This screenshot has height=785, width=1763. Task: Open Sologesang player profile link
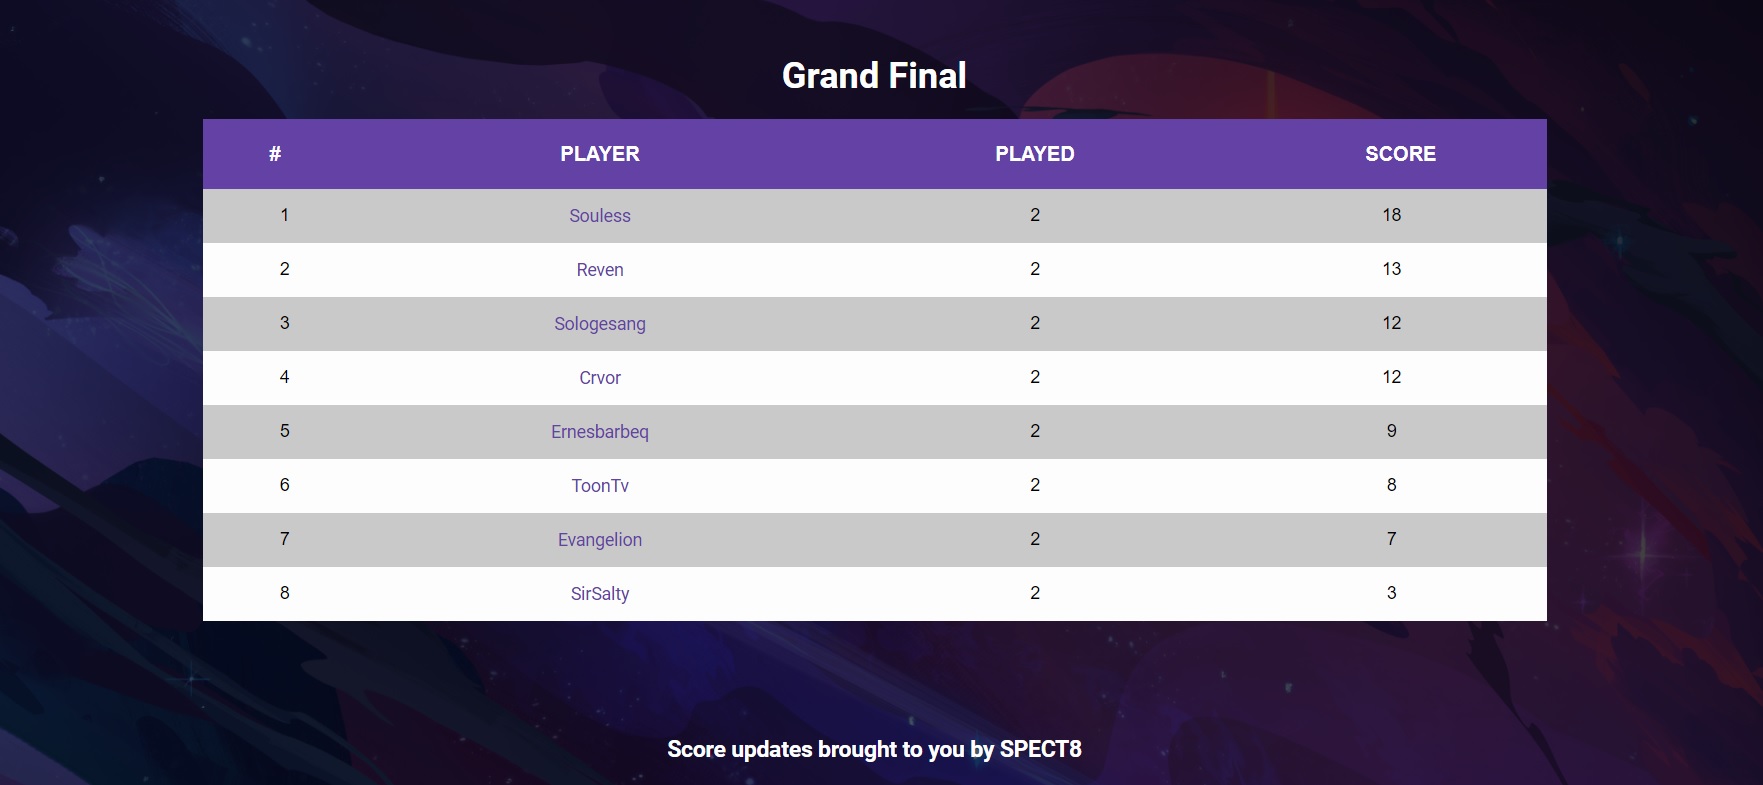click(600, 324)
